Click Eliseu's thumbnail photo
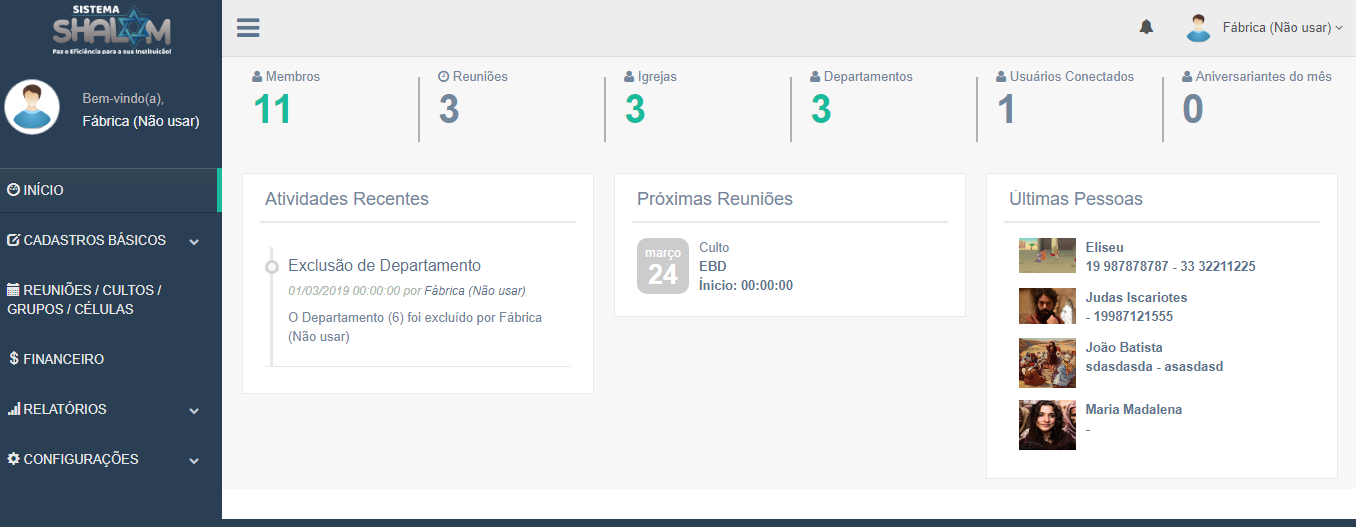1356x527 pixels. [x=1047, y=256]
